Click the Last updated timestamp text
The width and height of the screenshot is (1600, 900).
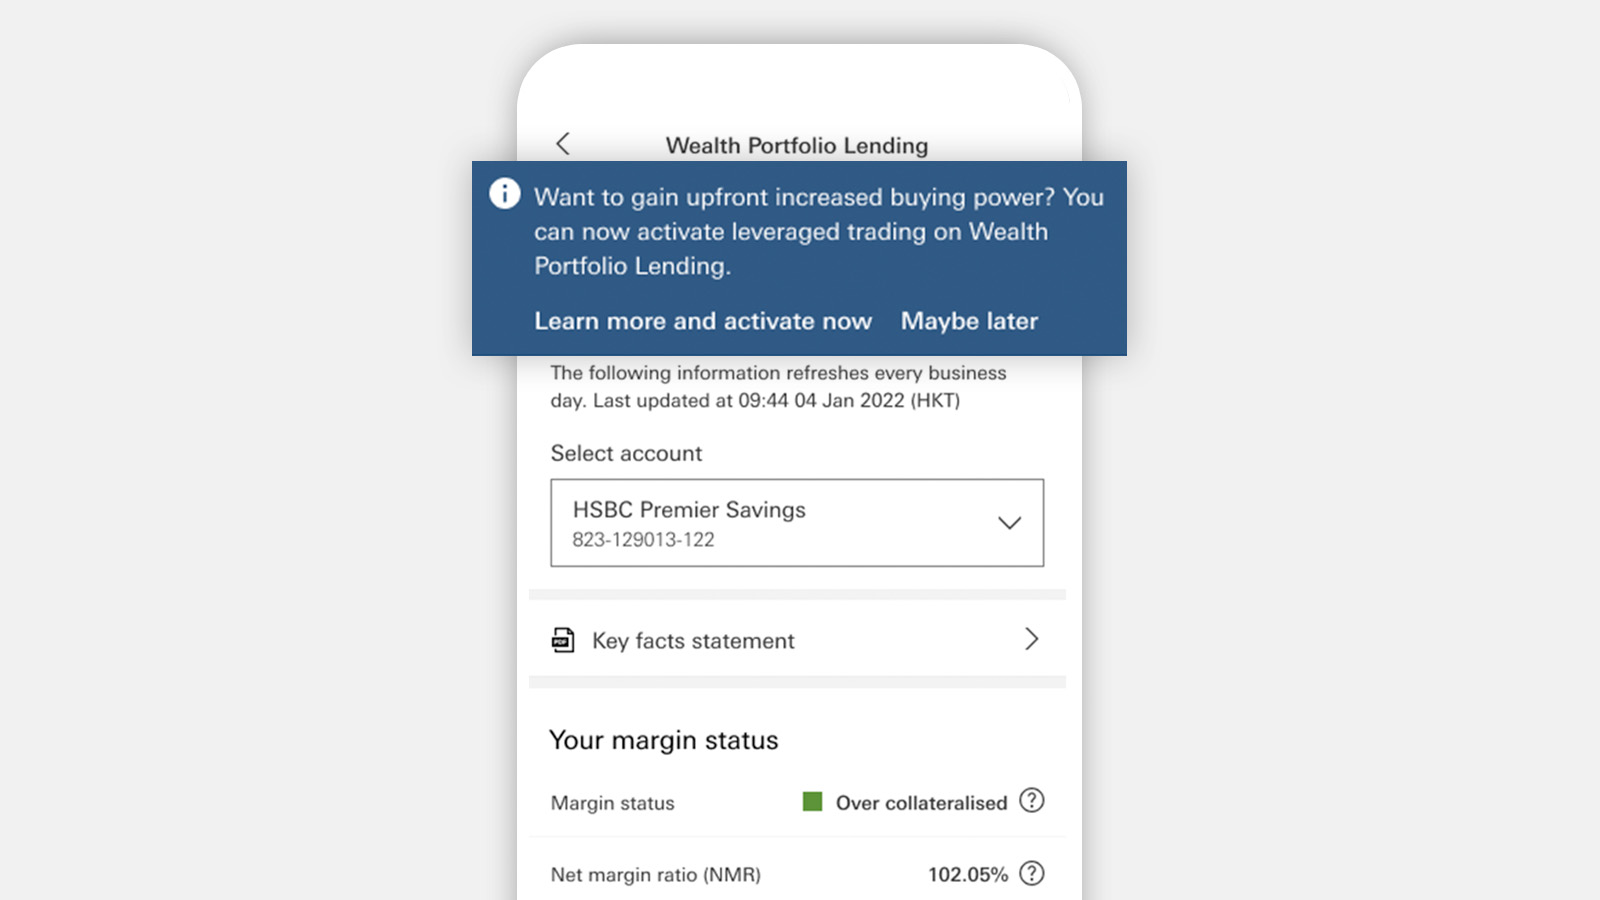[776, 401]
